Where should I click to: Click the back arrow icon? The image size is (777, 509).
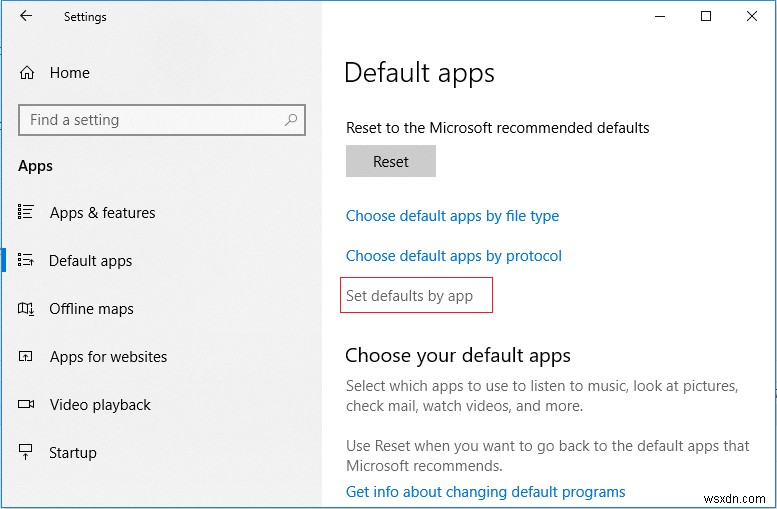(26, 16)
